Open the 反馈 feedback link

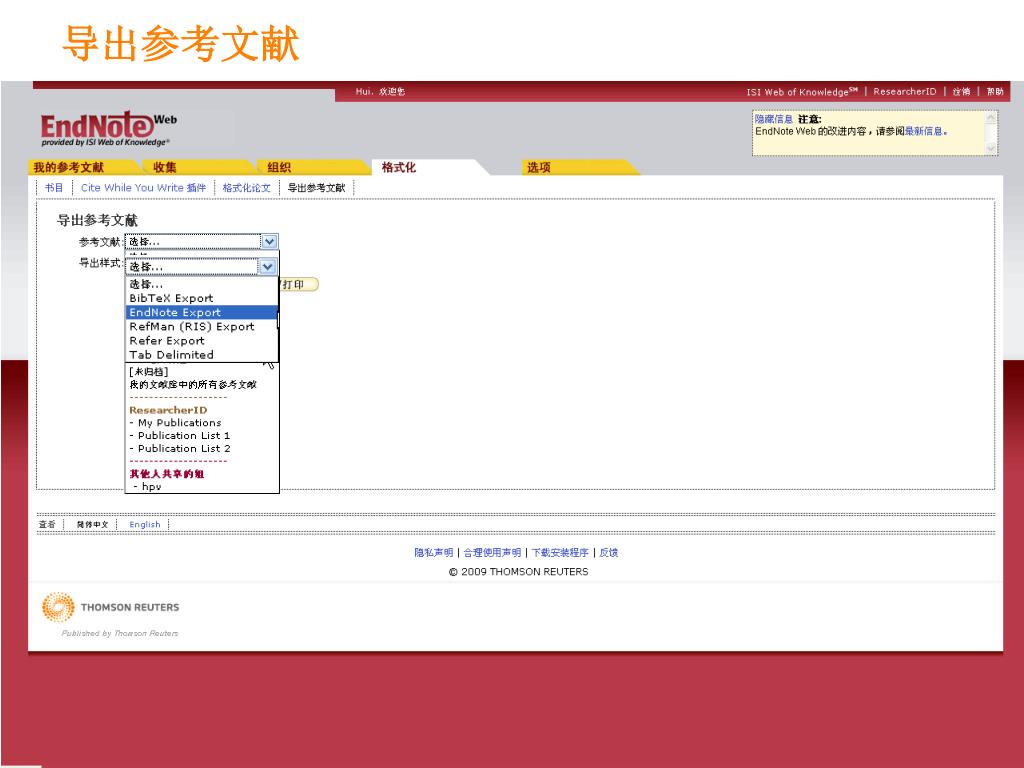(x=609, y=552)
